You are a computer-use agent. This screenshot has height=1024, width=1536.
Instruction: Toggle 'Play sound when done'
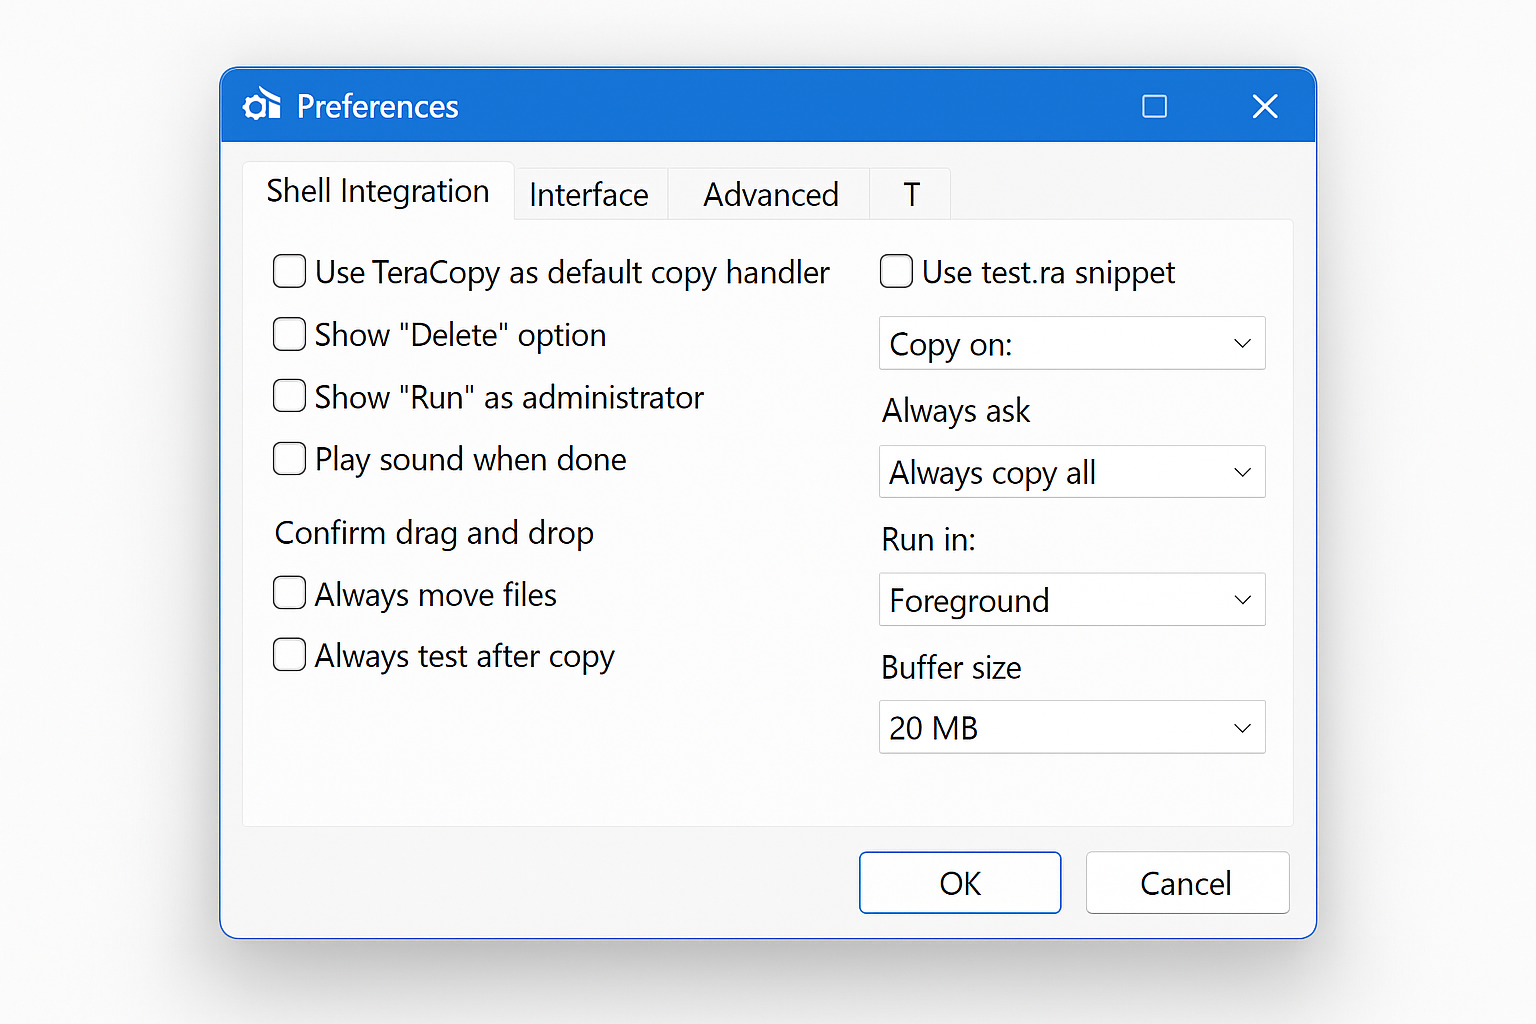(x=289, y=458)
